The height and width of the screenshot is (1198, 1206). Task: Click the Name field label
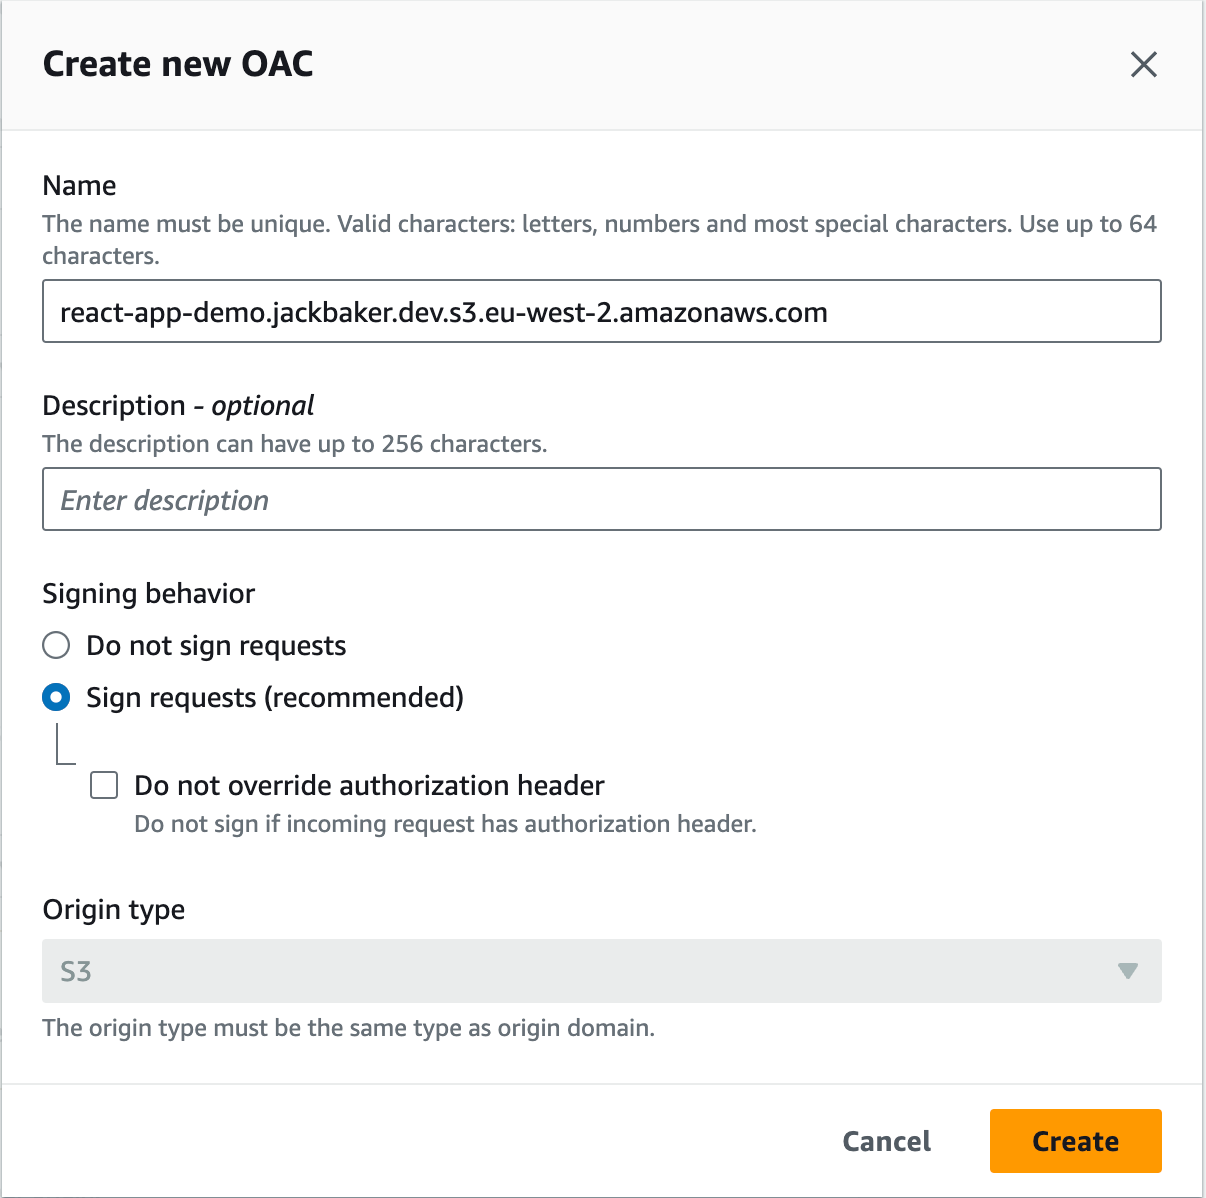tap(79, 186)
